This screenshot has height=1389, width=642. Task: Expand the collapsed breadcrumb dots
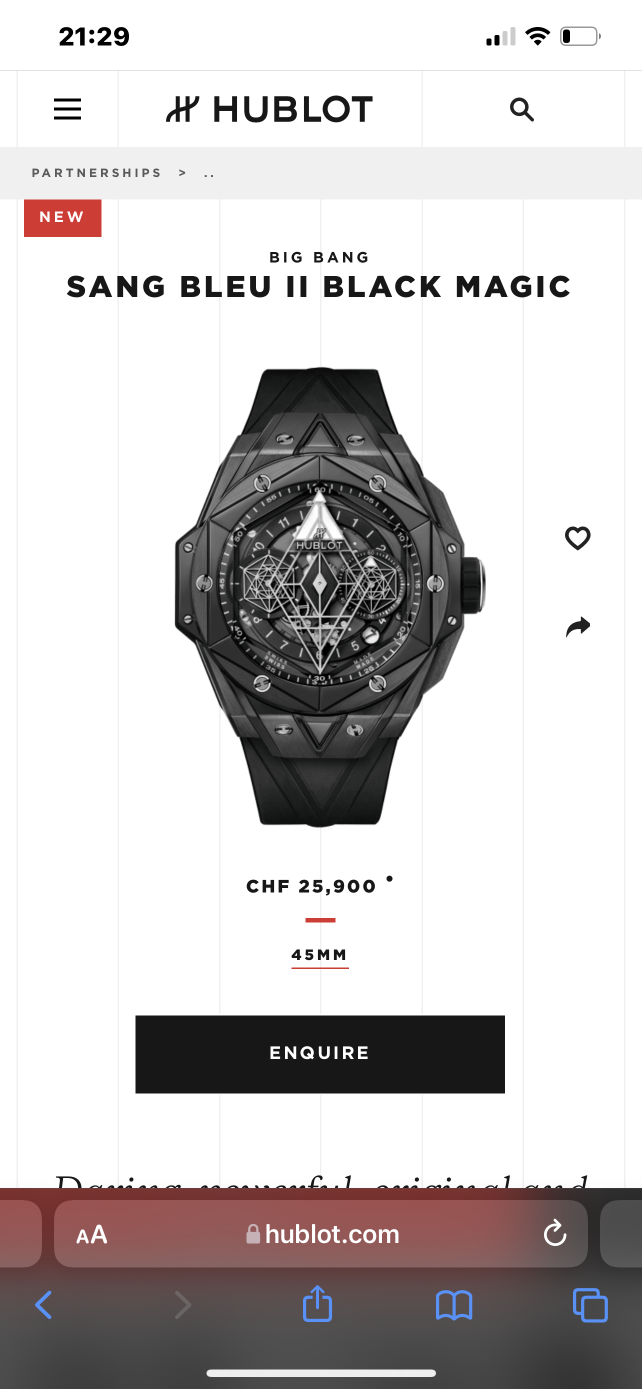[x=209, y=173]
